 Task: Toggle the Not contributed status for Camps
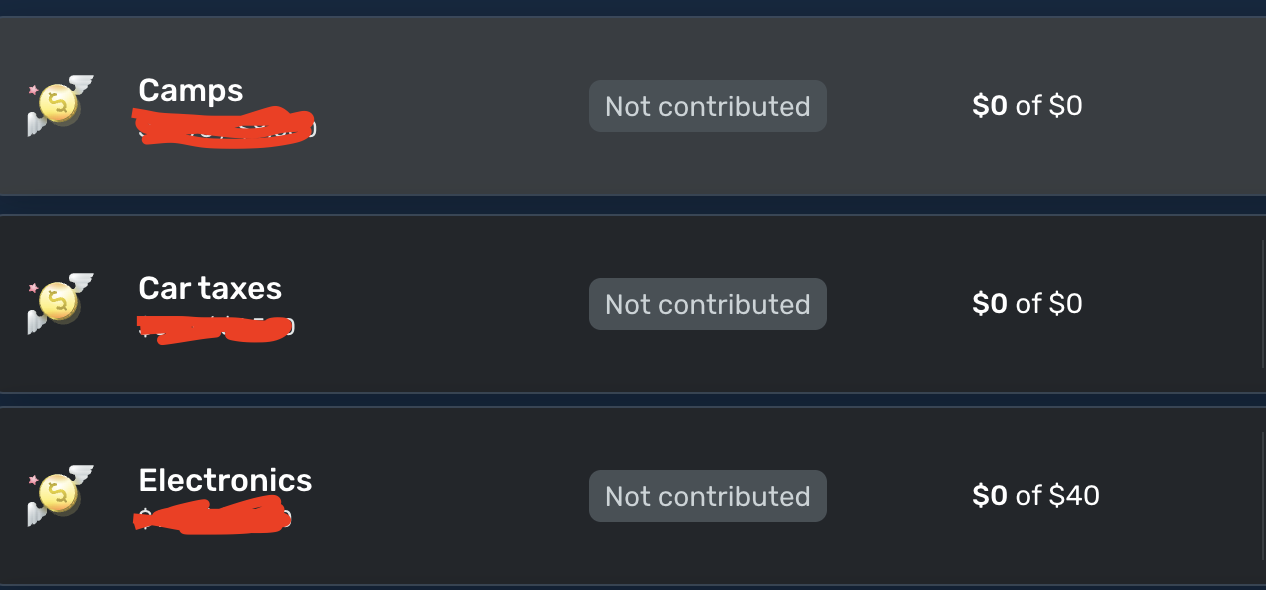(707, 105)
